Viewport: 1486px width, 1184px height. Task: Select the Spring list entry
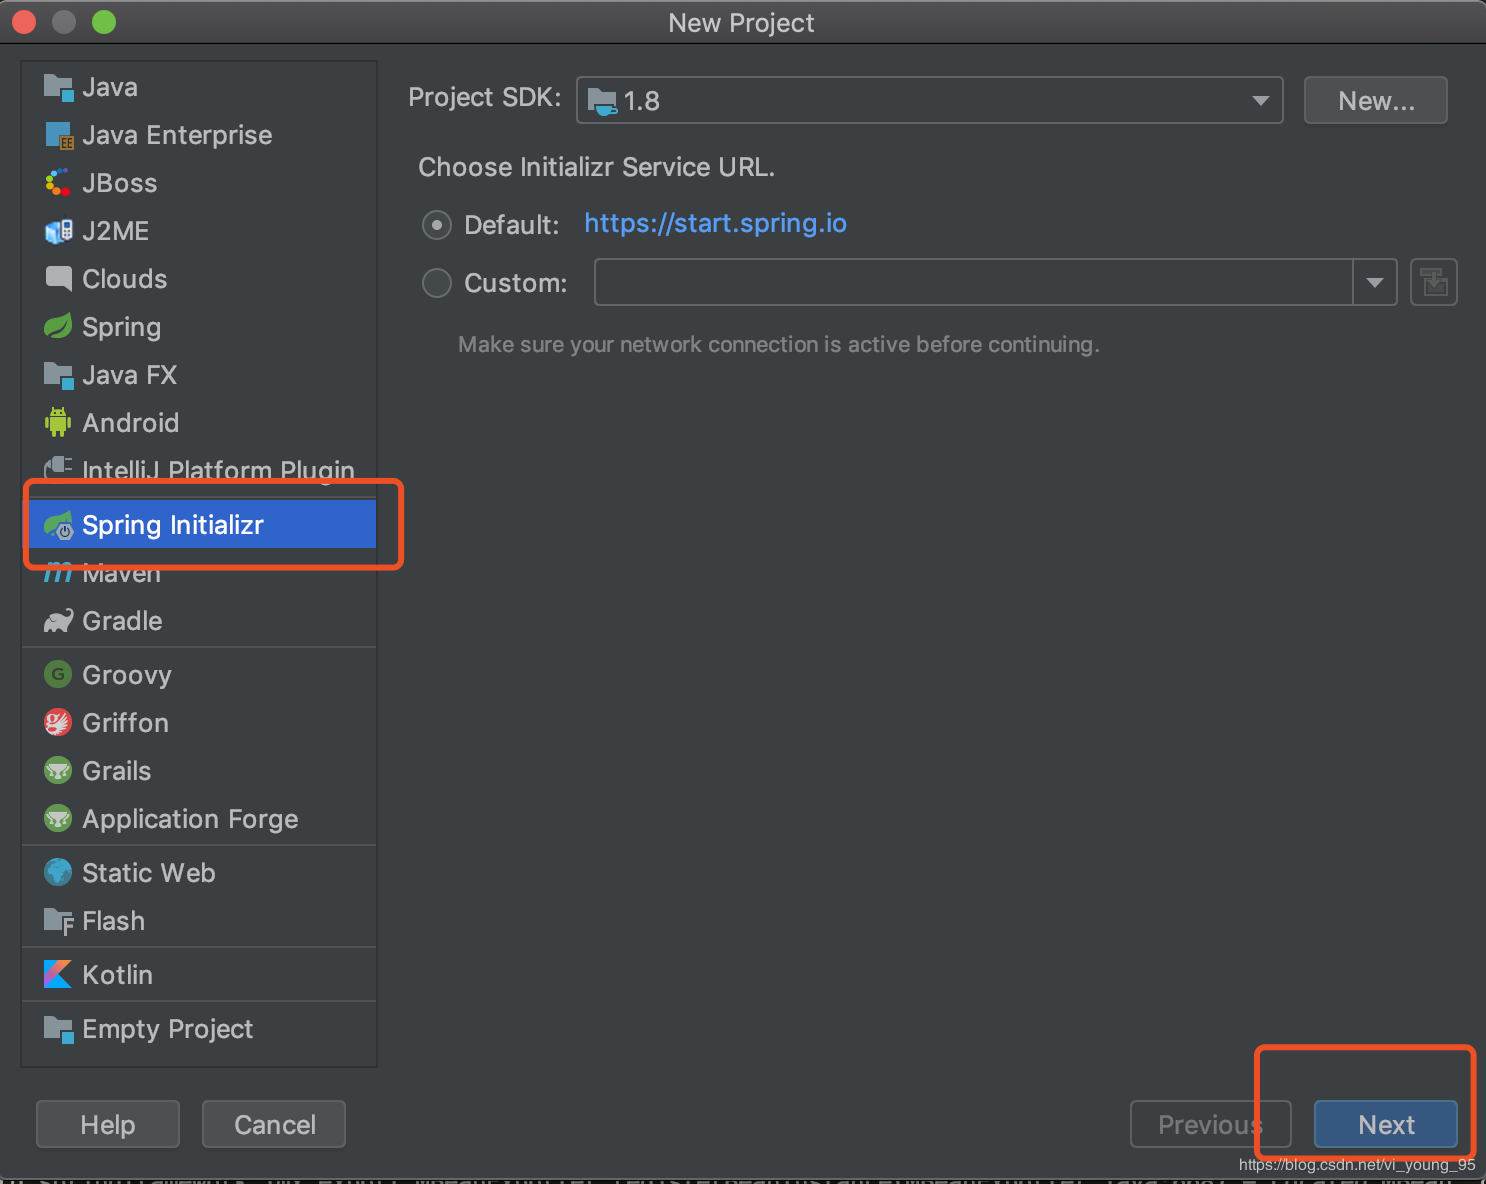(x=200, y=327)
